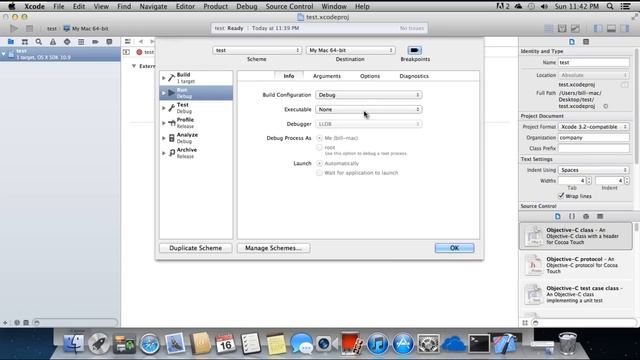Open the Indent Using Spaces dropdown
Viewport: 640px width, 360px height.
593,170
